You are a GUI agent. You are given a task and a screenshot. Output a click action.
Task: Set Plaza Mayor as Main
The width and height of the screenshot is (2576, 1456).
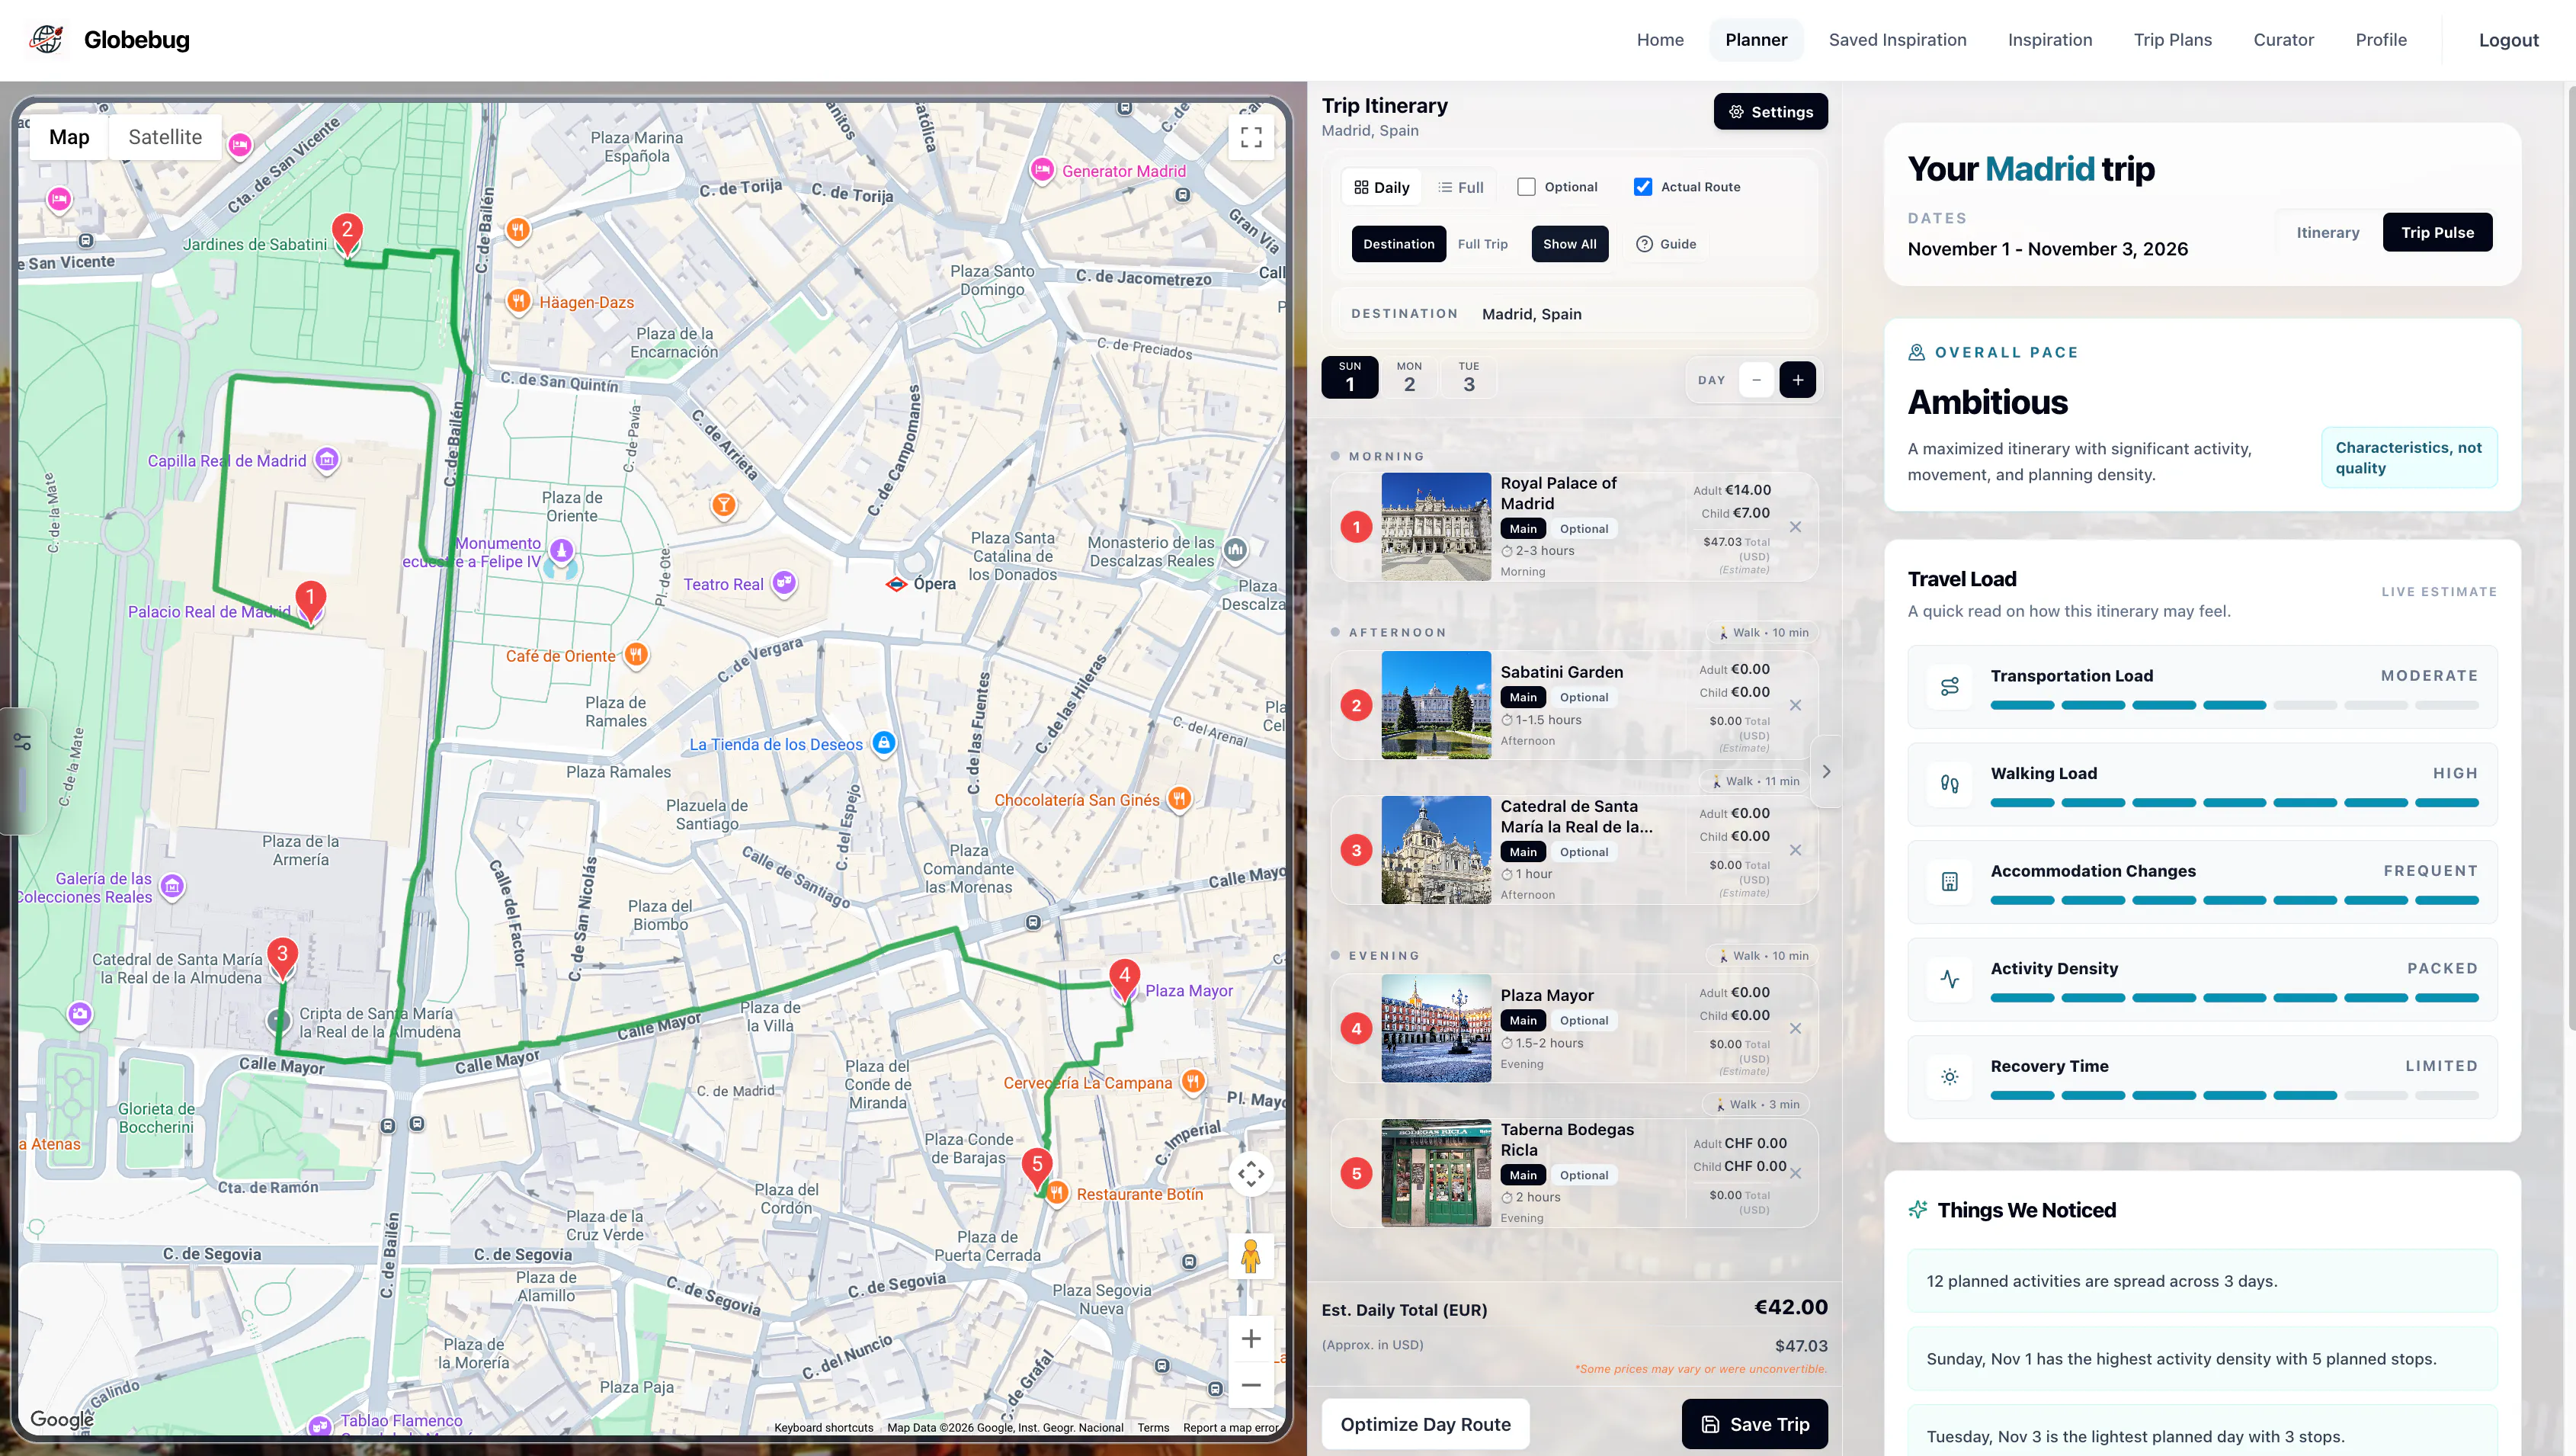coord(1523,1021)
